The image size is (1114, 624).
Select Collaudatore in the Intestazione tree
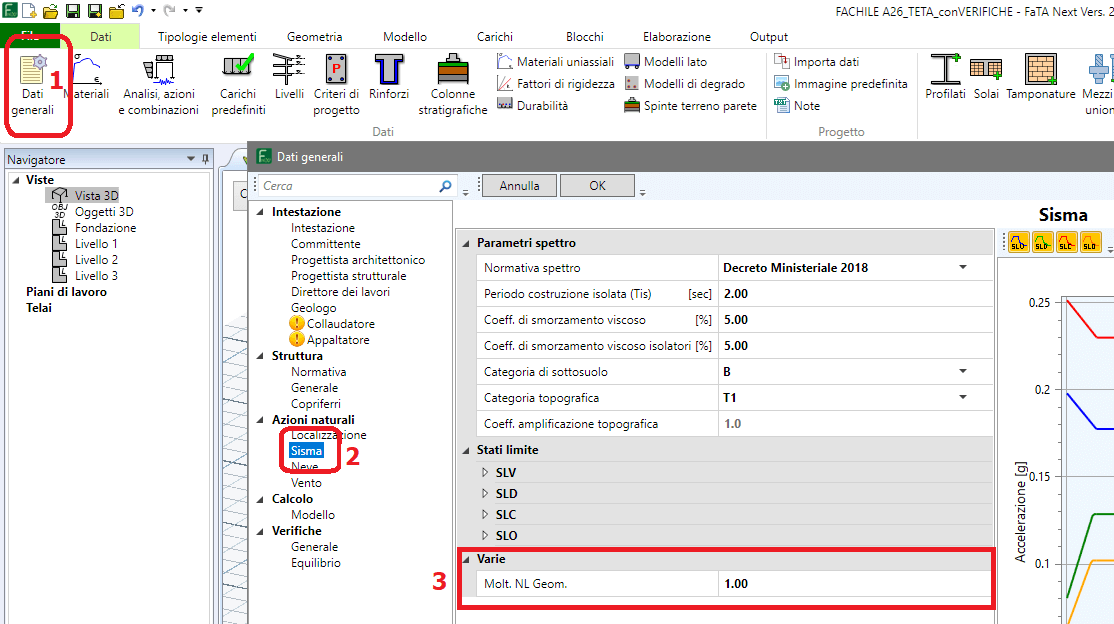[340, 324]
